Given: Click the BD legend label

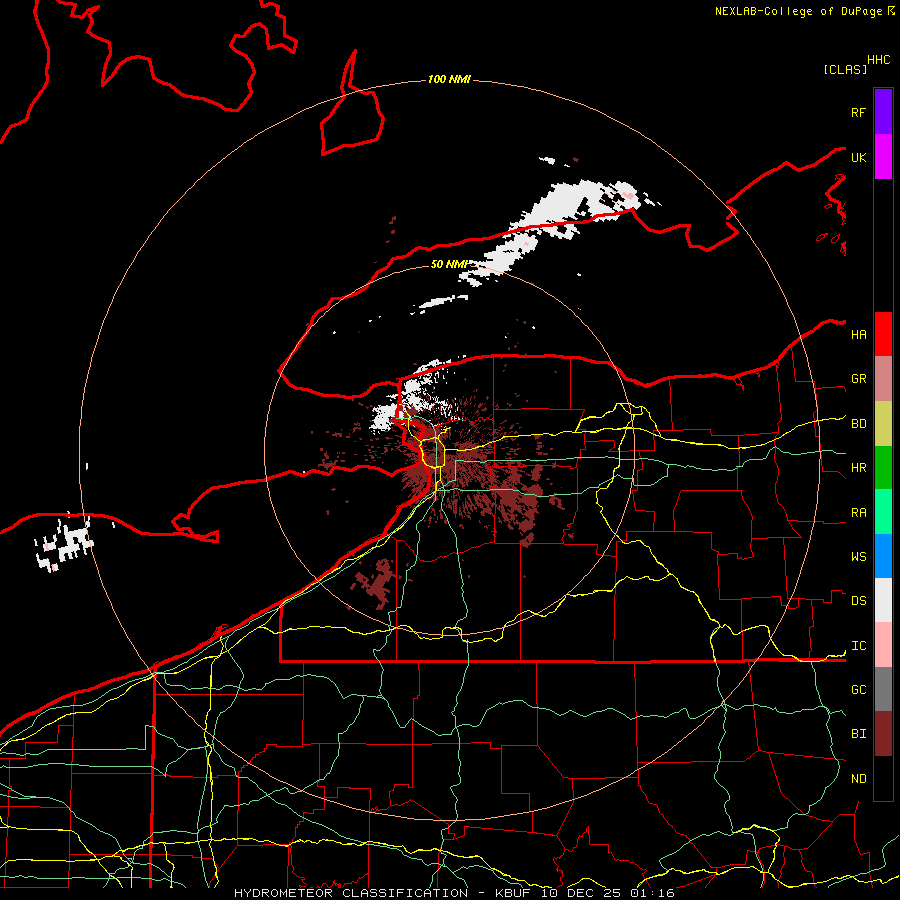Looking at the screenshot, I should (x=858, y=424).
